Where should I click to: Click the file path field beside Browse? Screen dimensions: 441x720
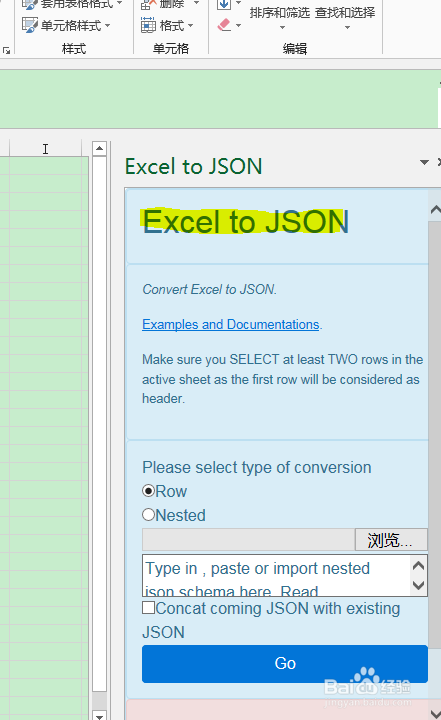click(248, 540)
